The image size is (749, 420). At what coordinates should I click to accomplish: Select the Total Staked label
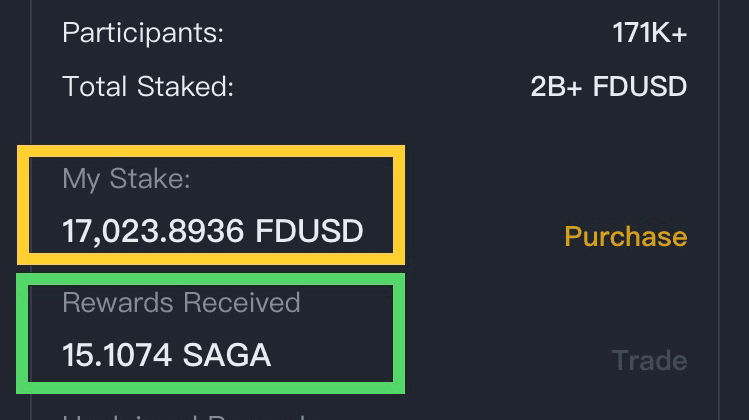(x=148, y=86)
